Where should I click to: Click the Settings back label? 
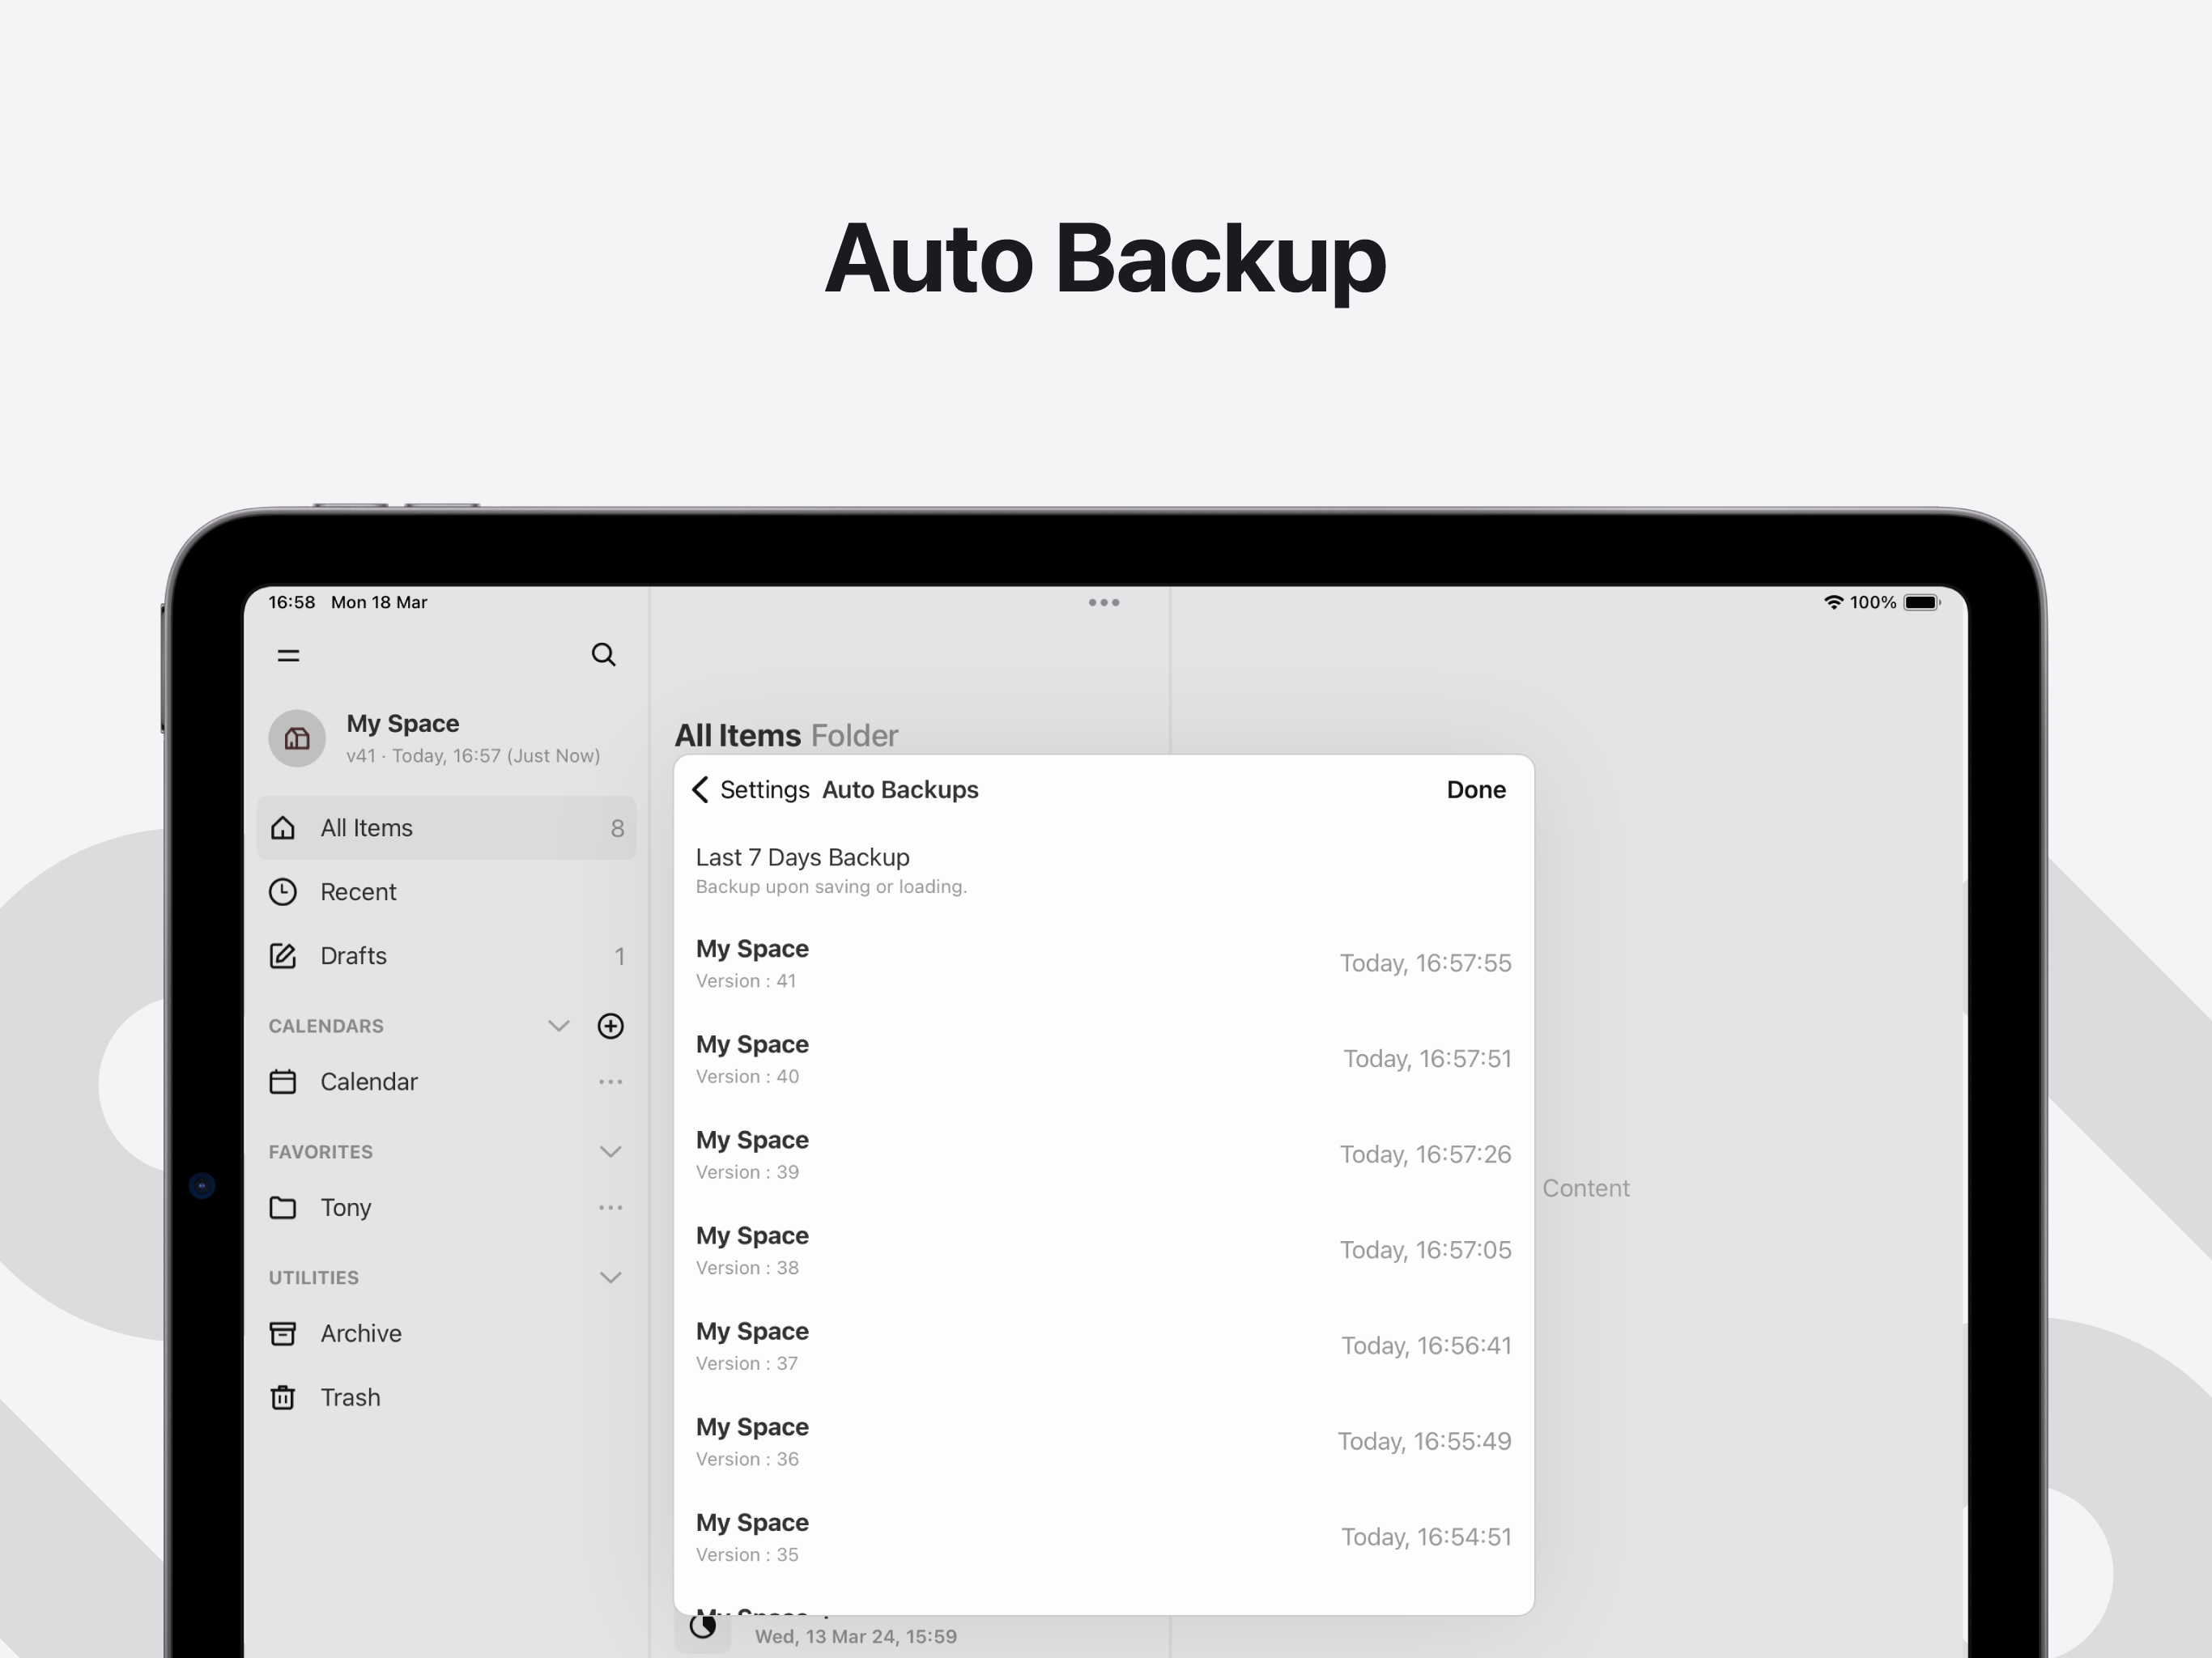[x=765, y=790]
